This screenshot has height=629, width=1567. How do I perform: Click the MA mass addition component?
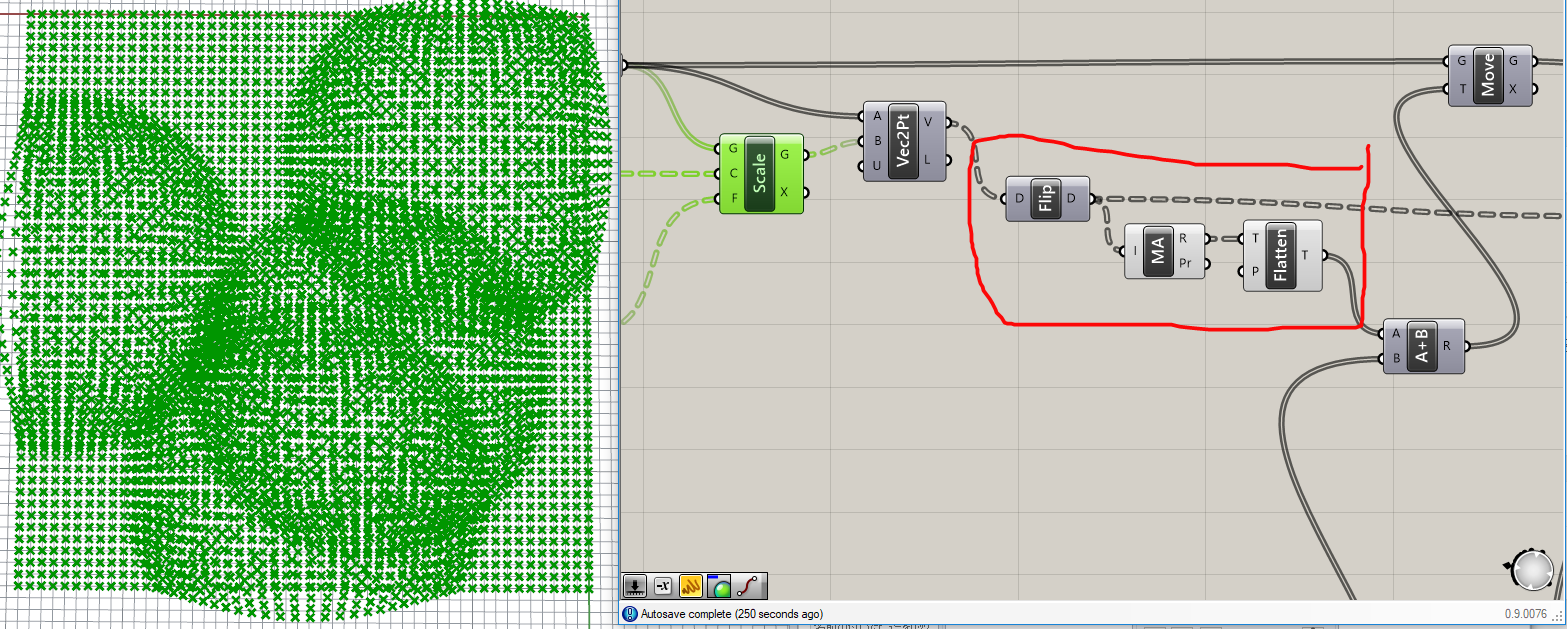[x=1158, y=251]
